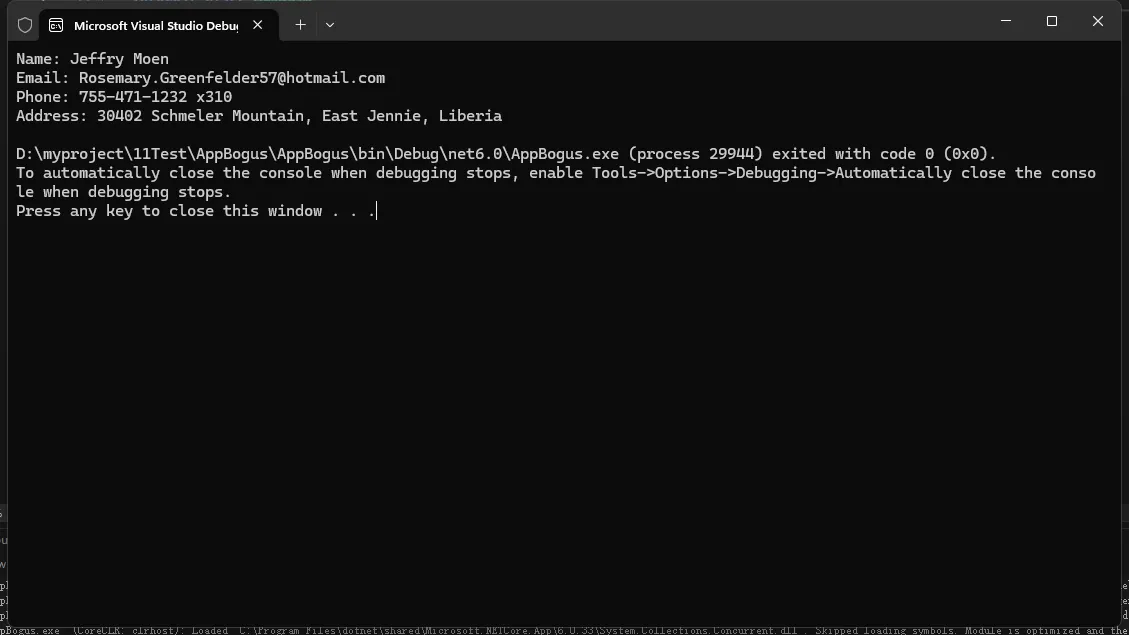Click "Press any key to close this window"
Image resolution: width=1129 pixels, height=635 pixels.
click(169, 211)
